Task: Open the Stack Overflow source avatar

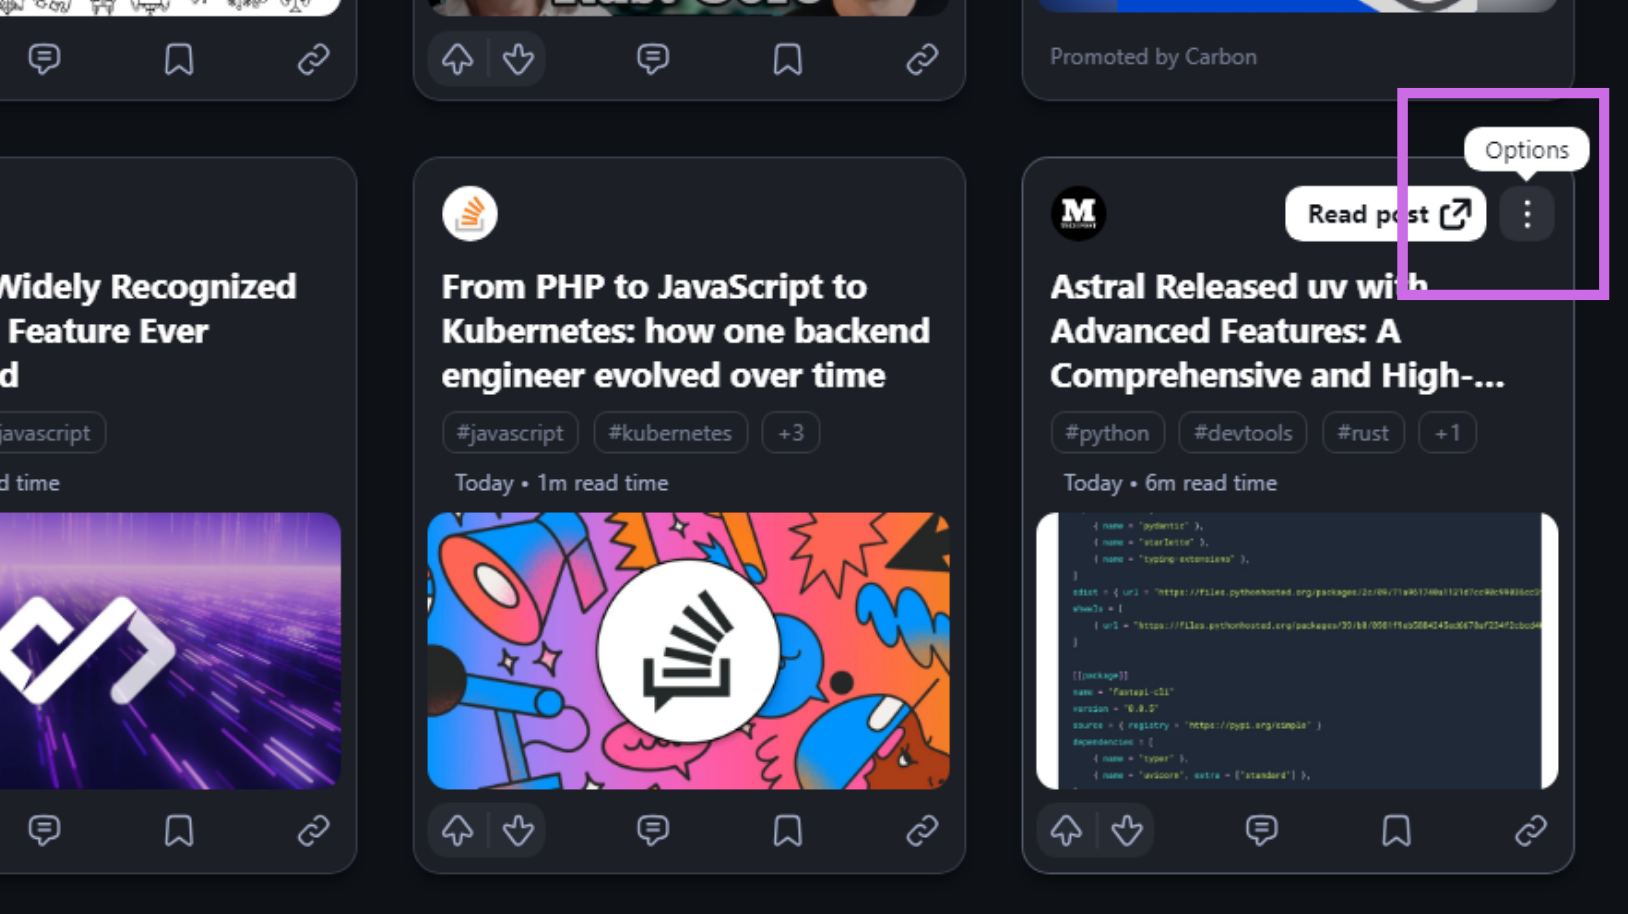Action: point(470,214)
